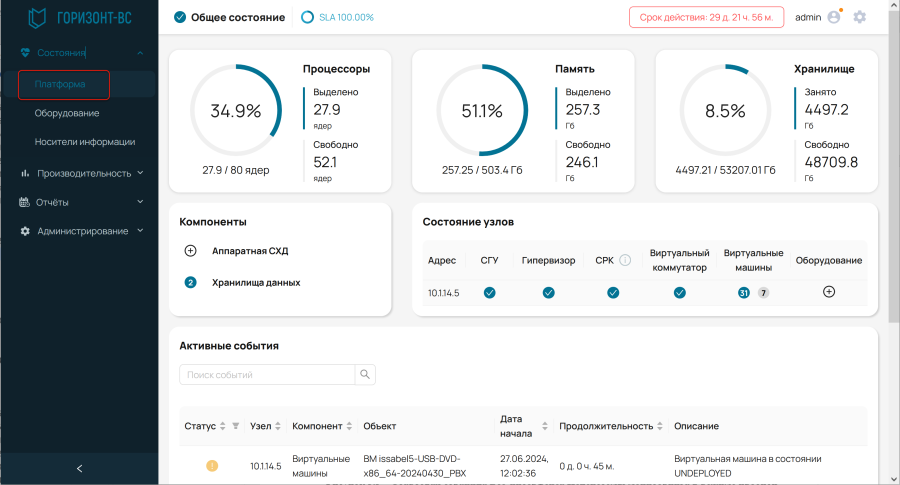Open settings via top-right gear icon
This screenshot has height=485, width=900.
tap(859, 17)
